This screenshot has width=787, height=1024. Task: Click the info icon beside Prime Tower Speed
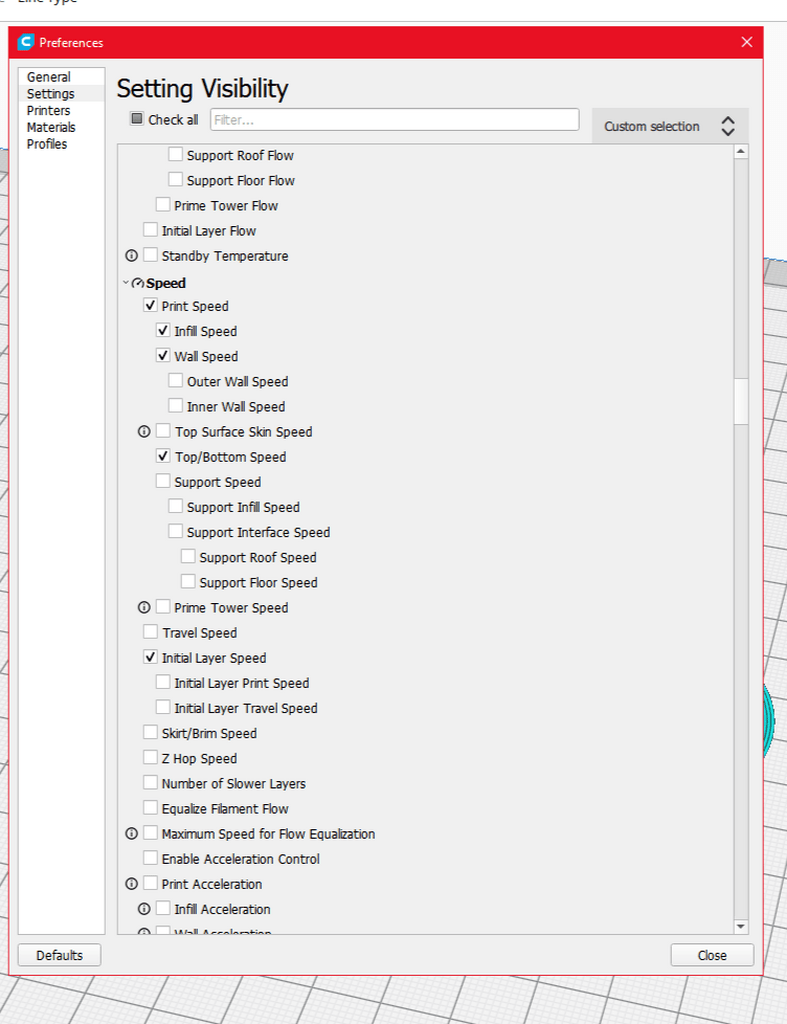[x=144, y=607]
